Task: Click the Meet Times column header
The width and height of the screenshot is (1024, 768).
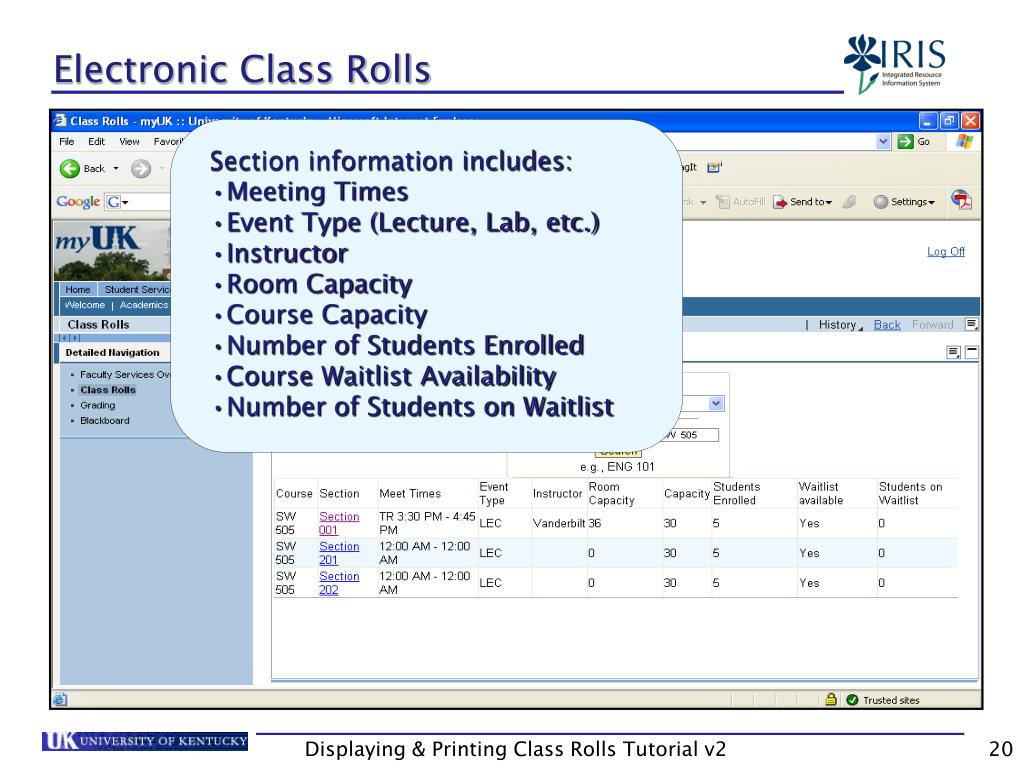Action: pos(410,494)
